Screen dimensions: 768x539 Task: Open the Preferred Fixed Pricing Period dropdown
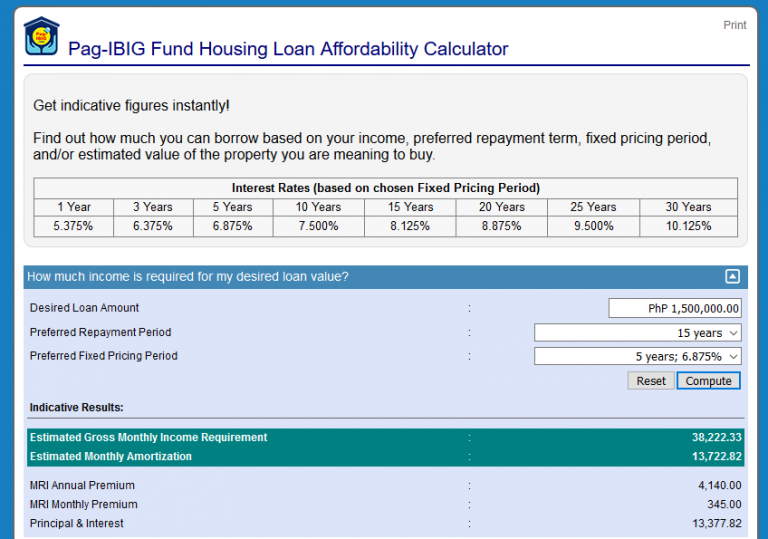click(637, 356)
